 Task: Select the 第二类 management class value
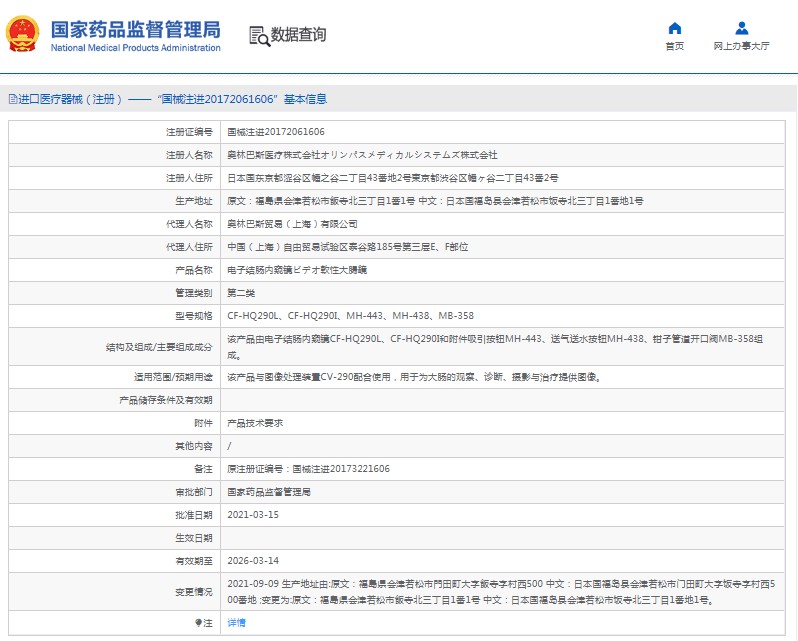click(x=241, y=293)
